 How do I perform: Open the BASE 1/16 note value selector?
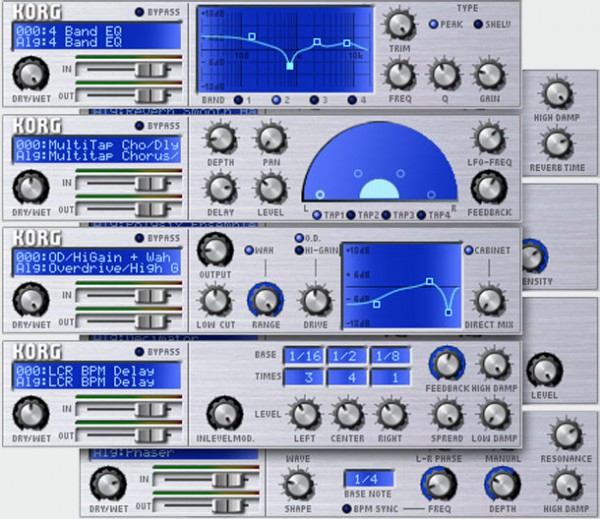pyautogui.click(x=305, y=356)
